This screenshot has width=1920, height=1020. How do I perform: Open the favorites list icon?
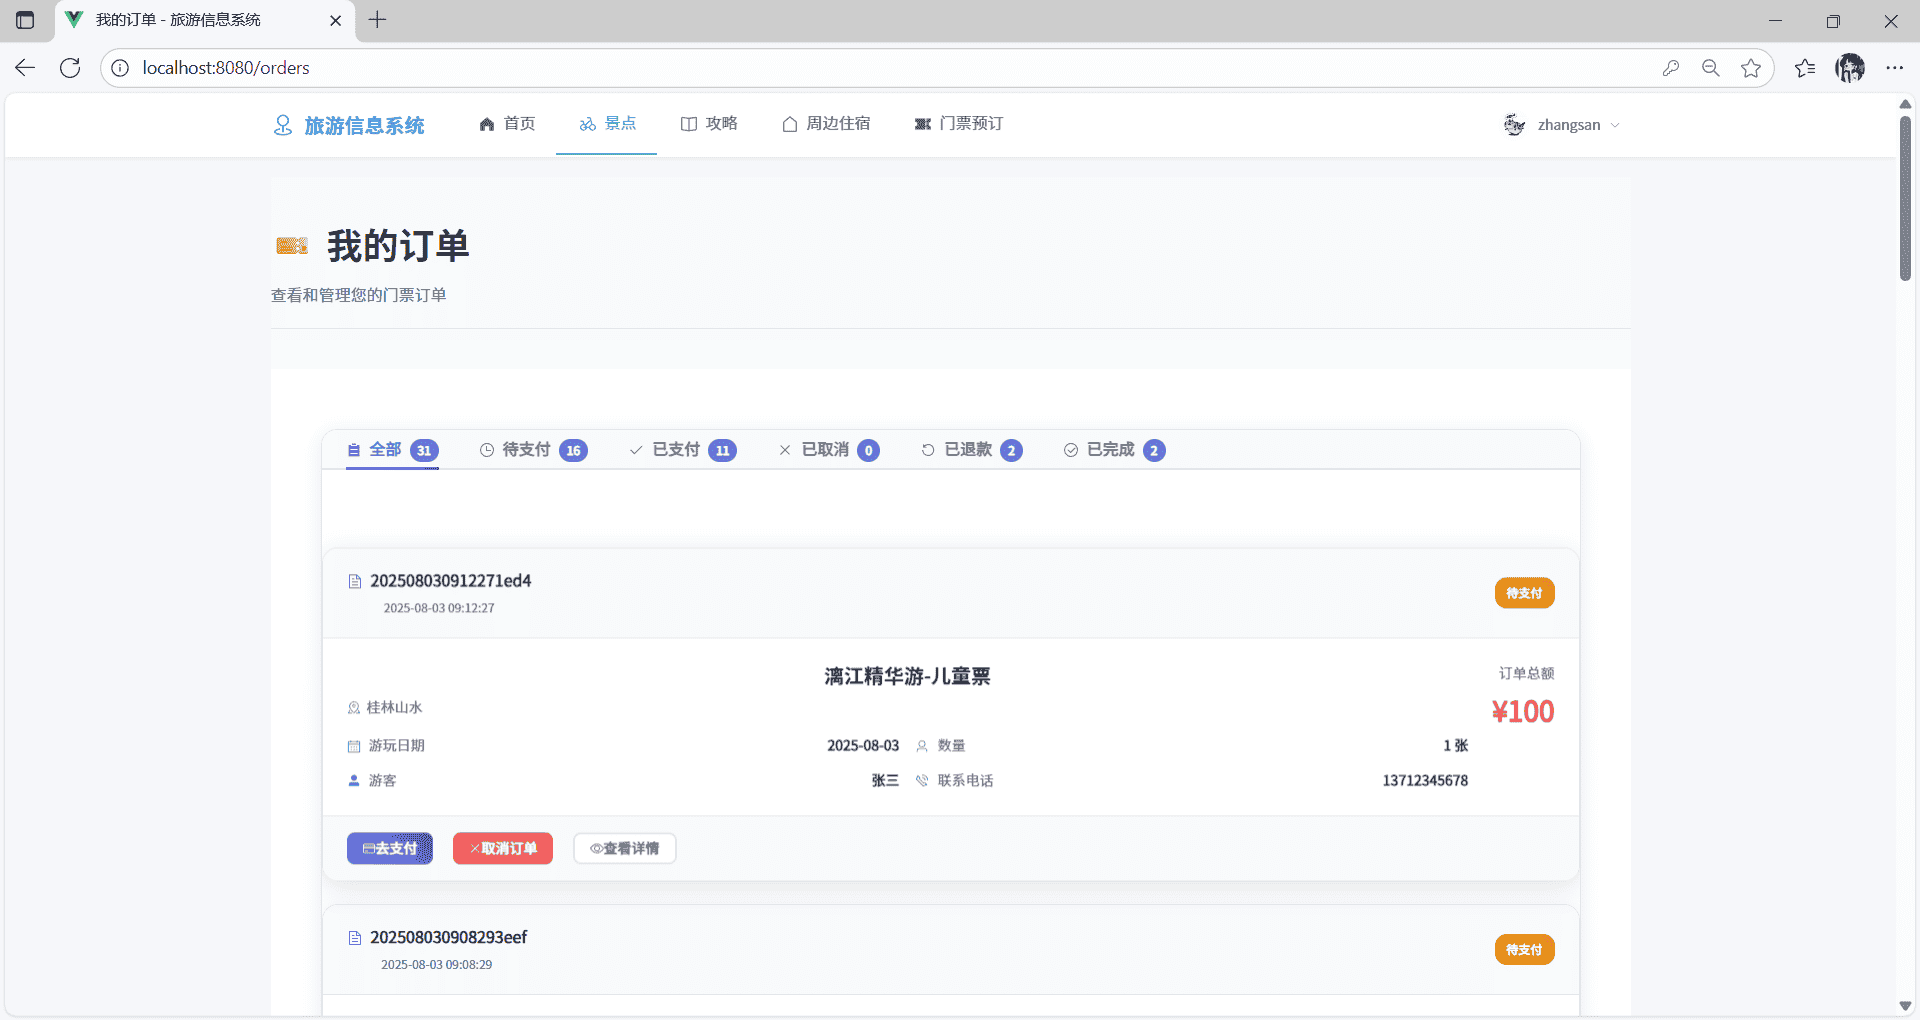[1805, 68]
